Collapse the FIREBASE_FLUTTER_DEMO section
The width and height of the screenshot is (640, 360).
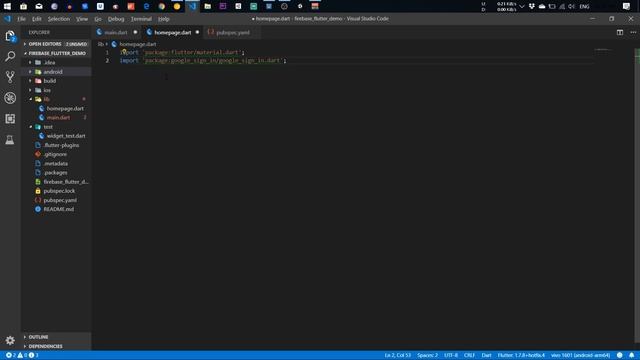click(x=56, y=53)
